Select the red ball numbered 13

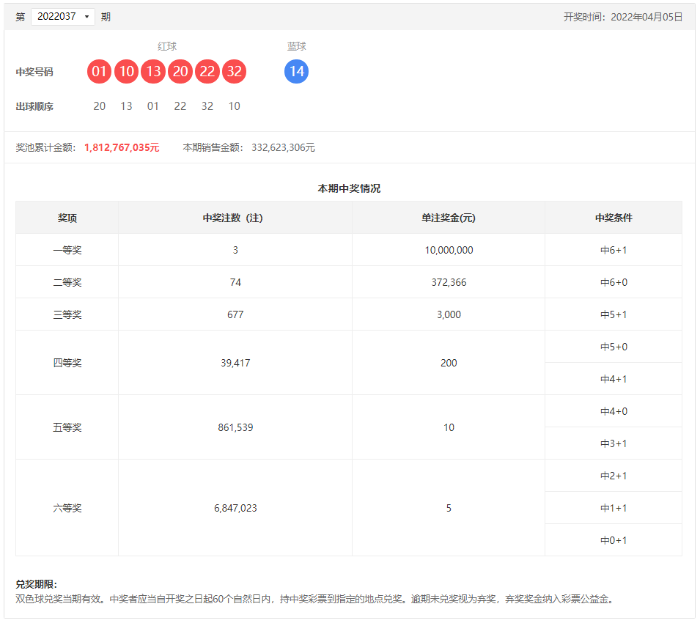pos(153,72)
